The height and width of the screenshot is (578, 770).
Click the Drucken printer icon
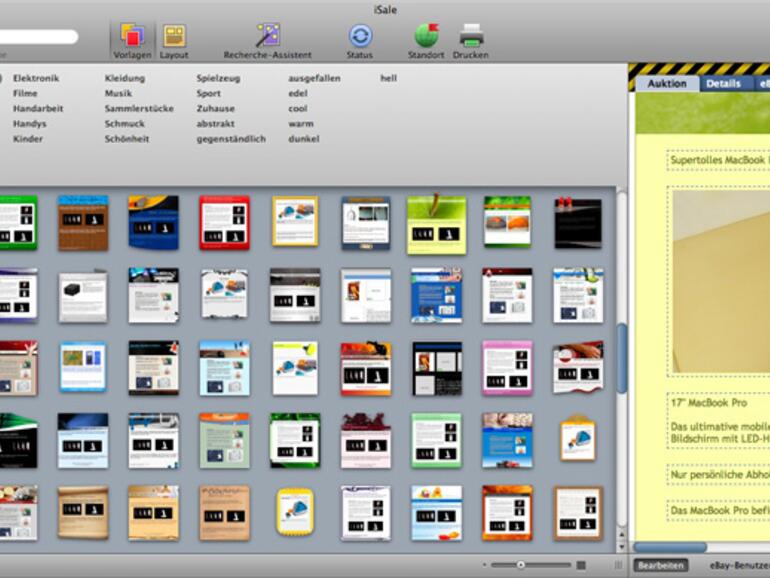[x=470, y=38]
